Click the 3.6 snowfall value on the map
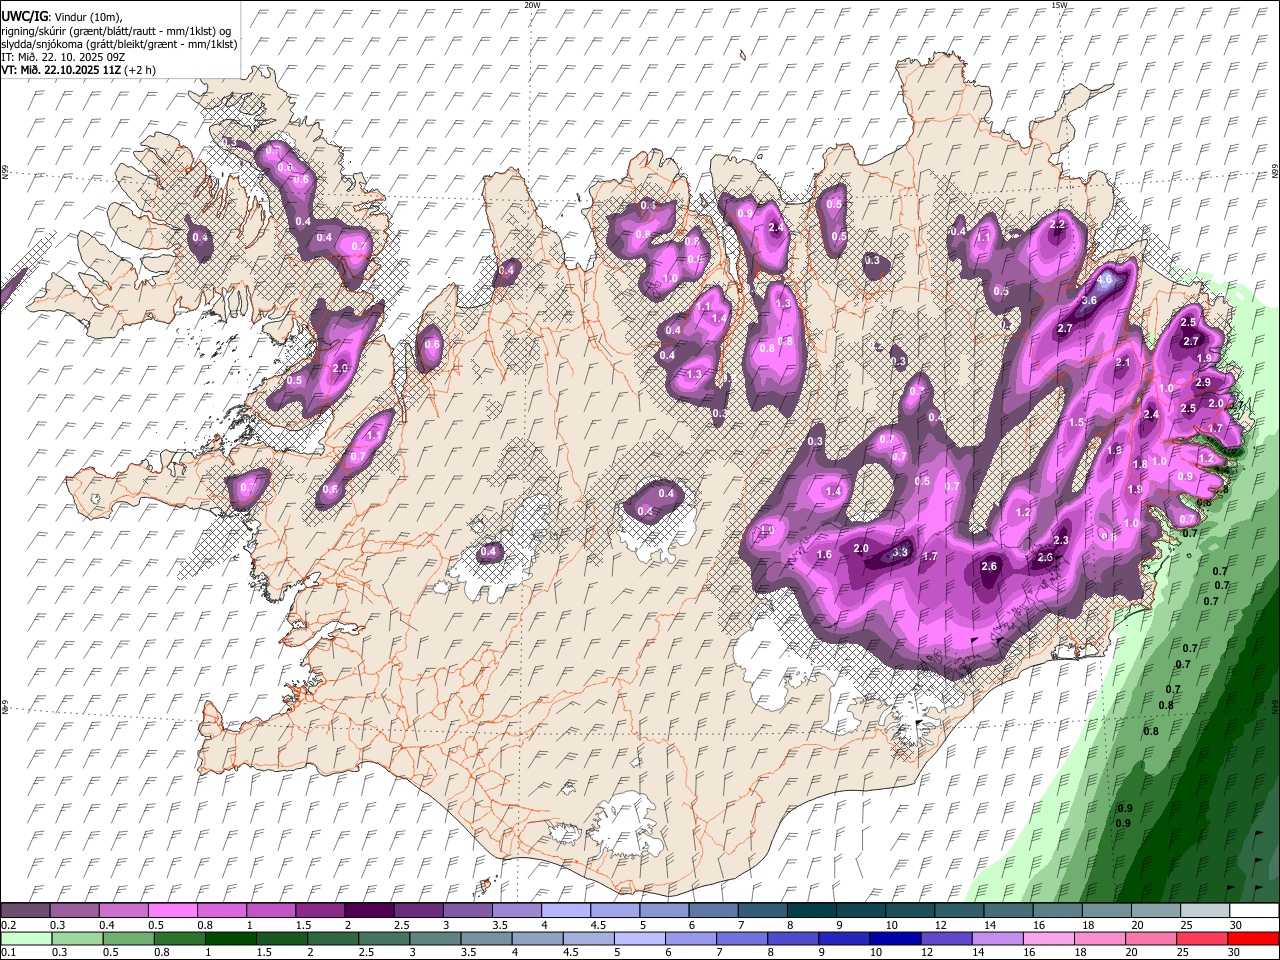The width and height of the screenshot is (1280, 960). coord(1090,301)
